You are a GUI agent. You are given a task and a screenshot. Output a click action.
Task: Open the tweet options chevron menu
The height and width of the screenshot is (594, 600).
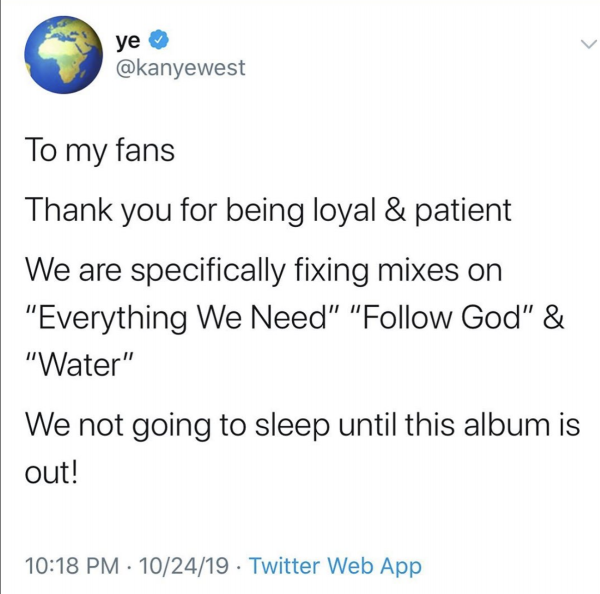coord(587,45)
